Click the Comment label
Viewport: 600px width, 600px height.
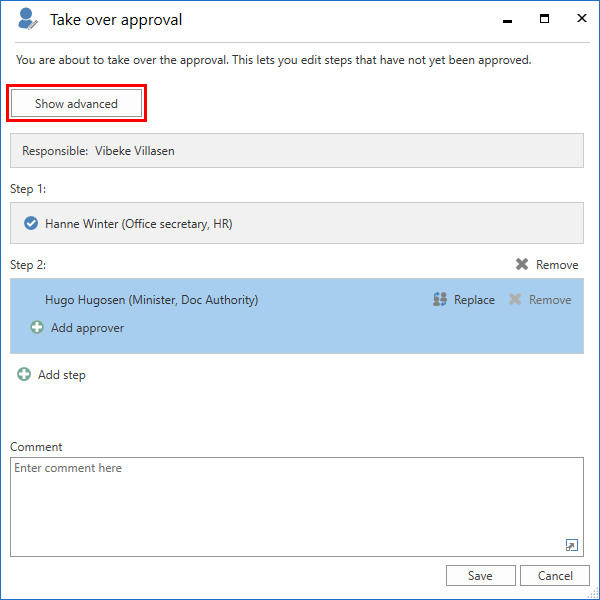click(x=36, y=447)
